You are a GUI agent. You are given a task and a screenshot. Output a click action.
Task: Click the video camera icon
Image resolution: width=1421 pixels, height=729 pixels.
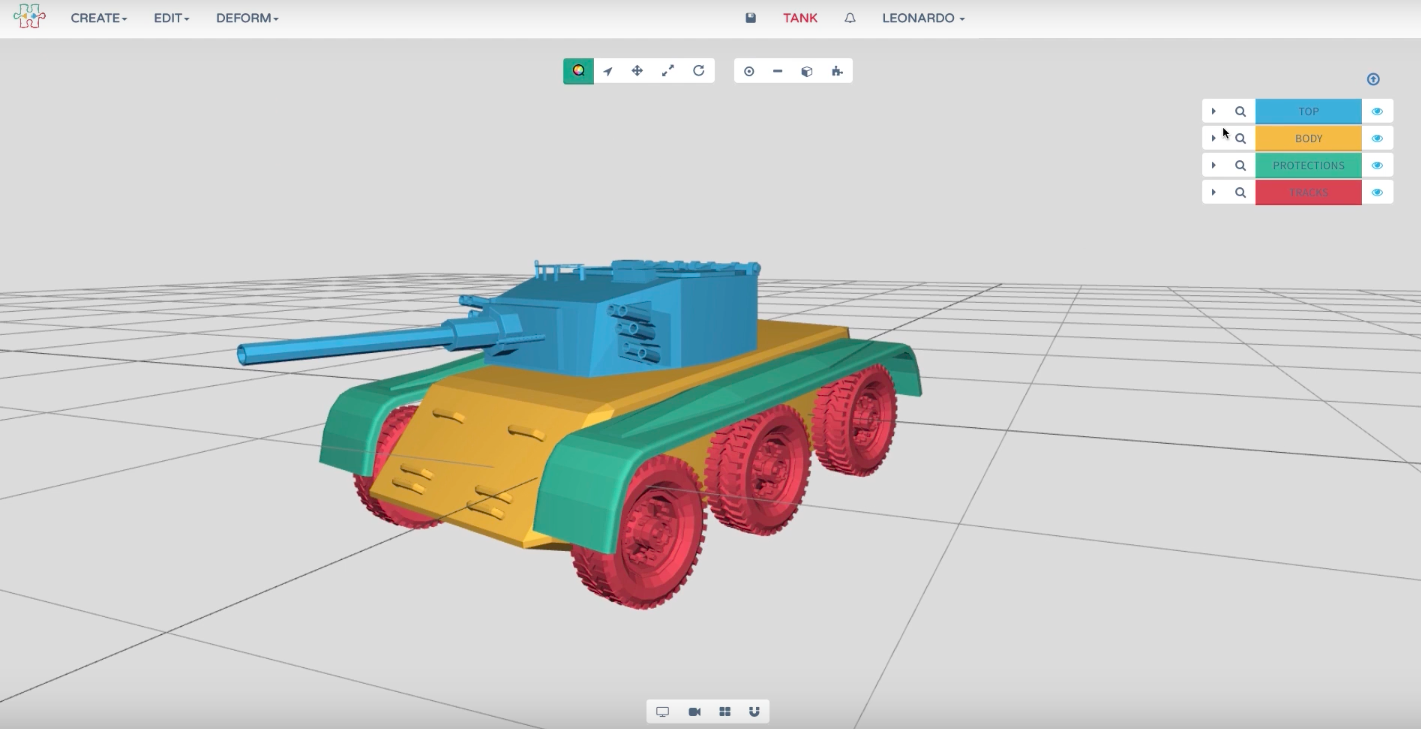[x=694, y=712]
